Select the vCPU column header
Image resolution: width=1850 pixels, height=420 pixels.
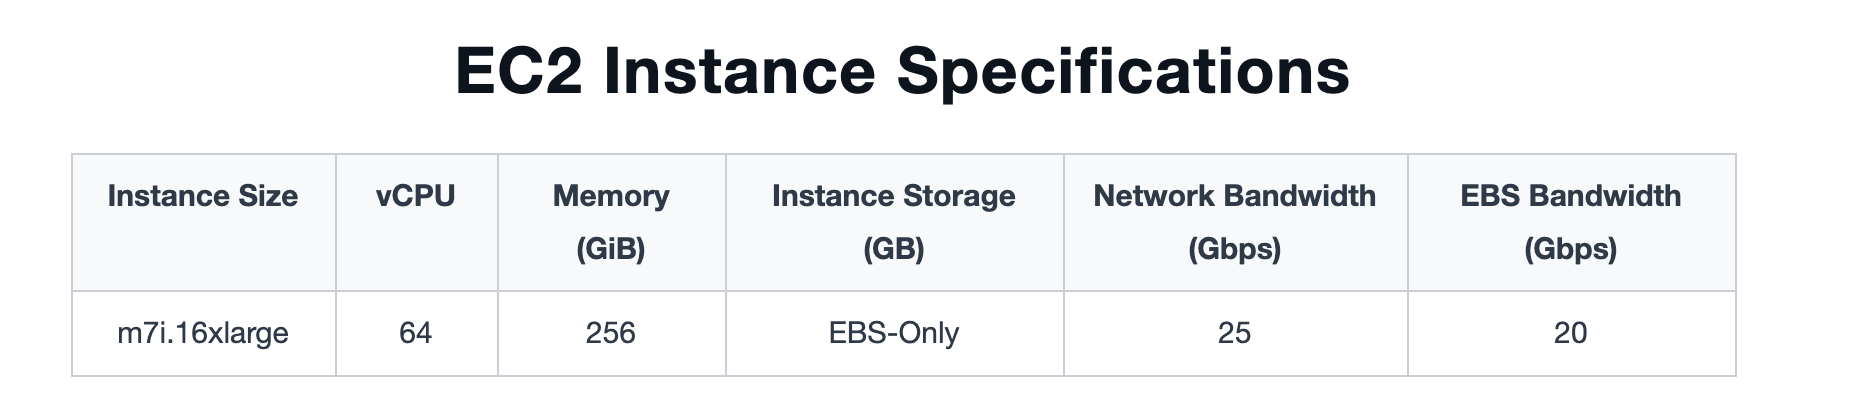click(x=416, y=196)
